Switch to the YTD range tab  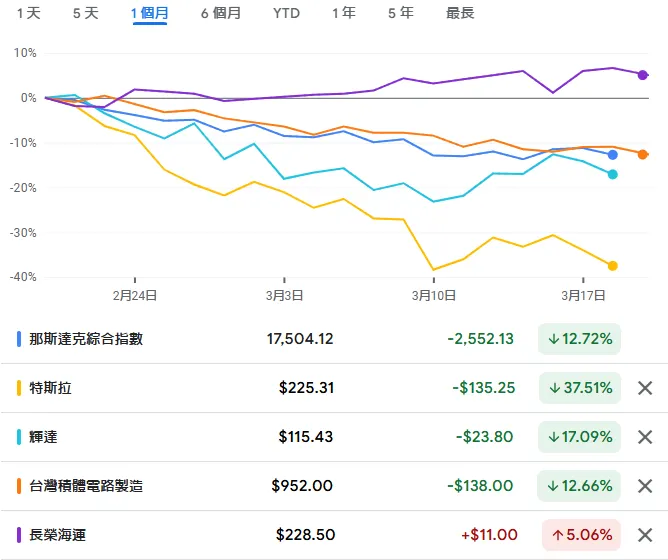tap(286, 13)
